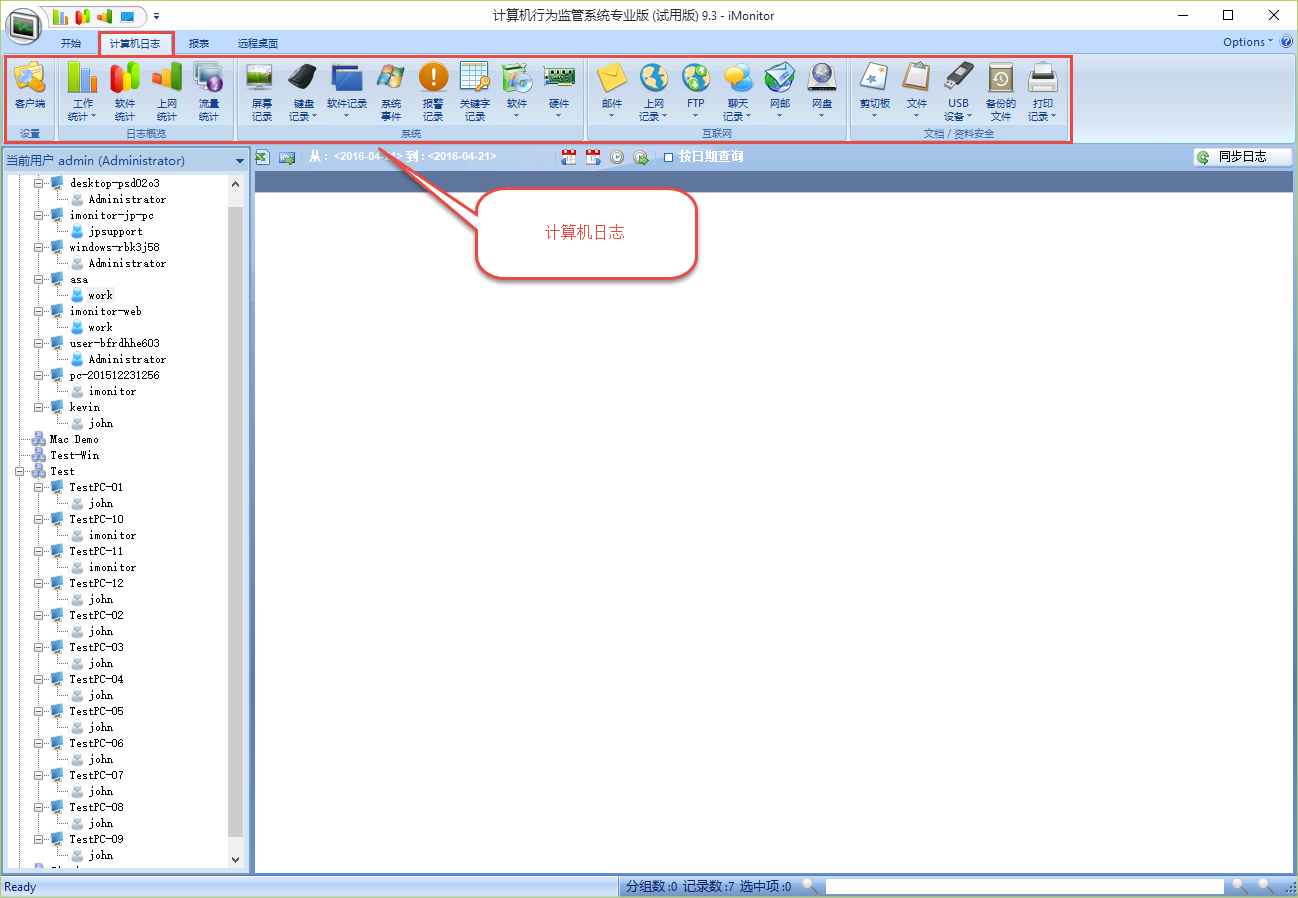Click the 软件 software icon in 系统 group
This screenshot has width=1298, height=898.
tap(517, 91)
